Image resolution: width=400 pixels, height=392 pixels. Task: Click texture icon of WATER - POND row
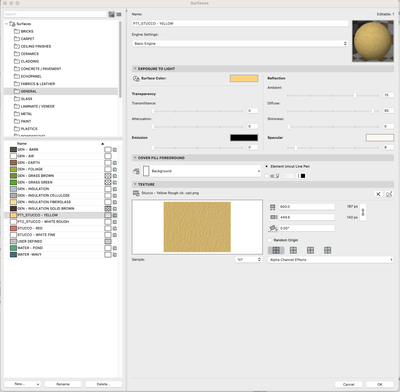[x=115, y=248]
